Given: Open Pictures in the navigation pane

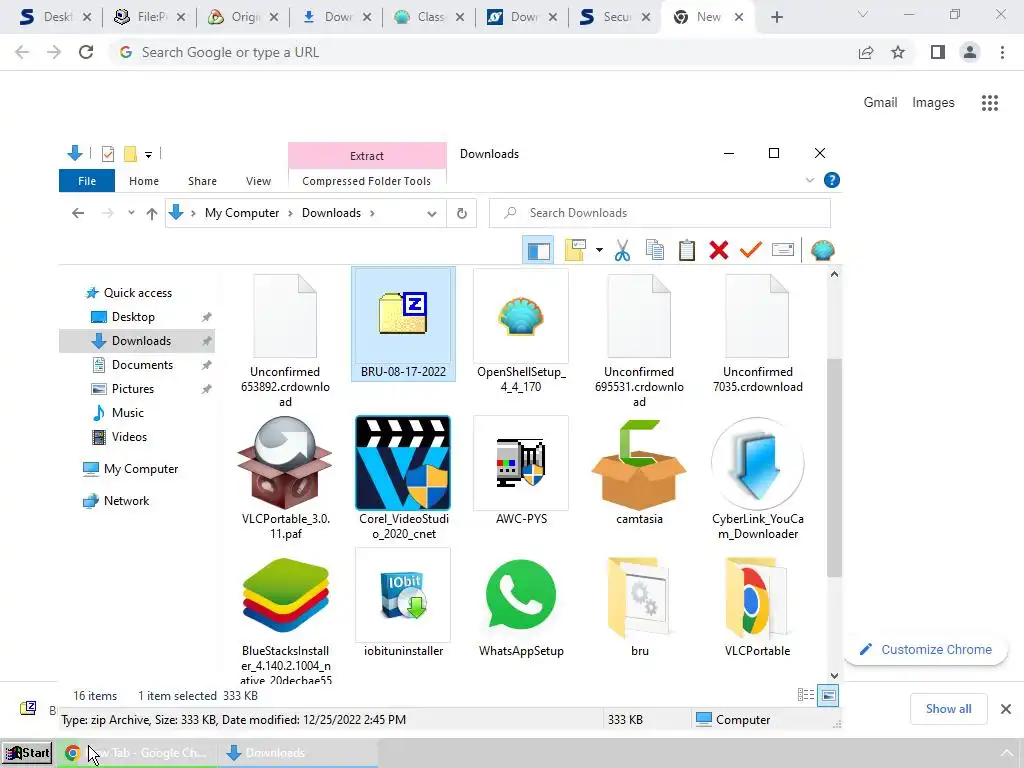Looking at the screenshot, I should [133, 389].
